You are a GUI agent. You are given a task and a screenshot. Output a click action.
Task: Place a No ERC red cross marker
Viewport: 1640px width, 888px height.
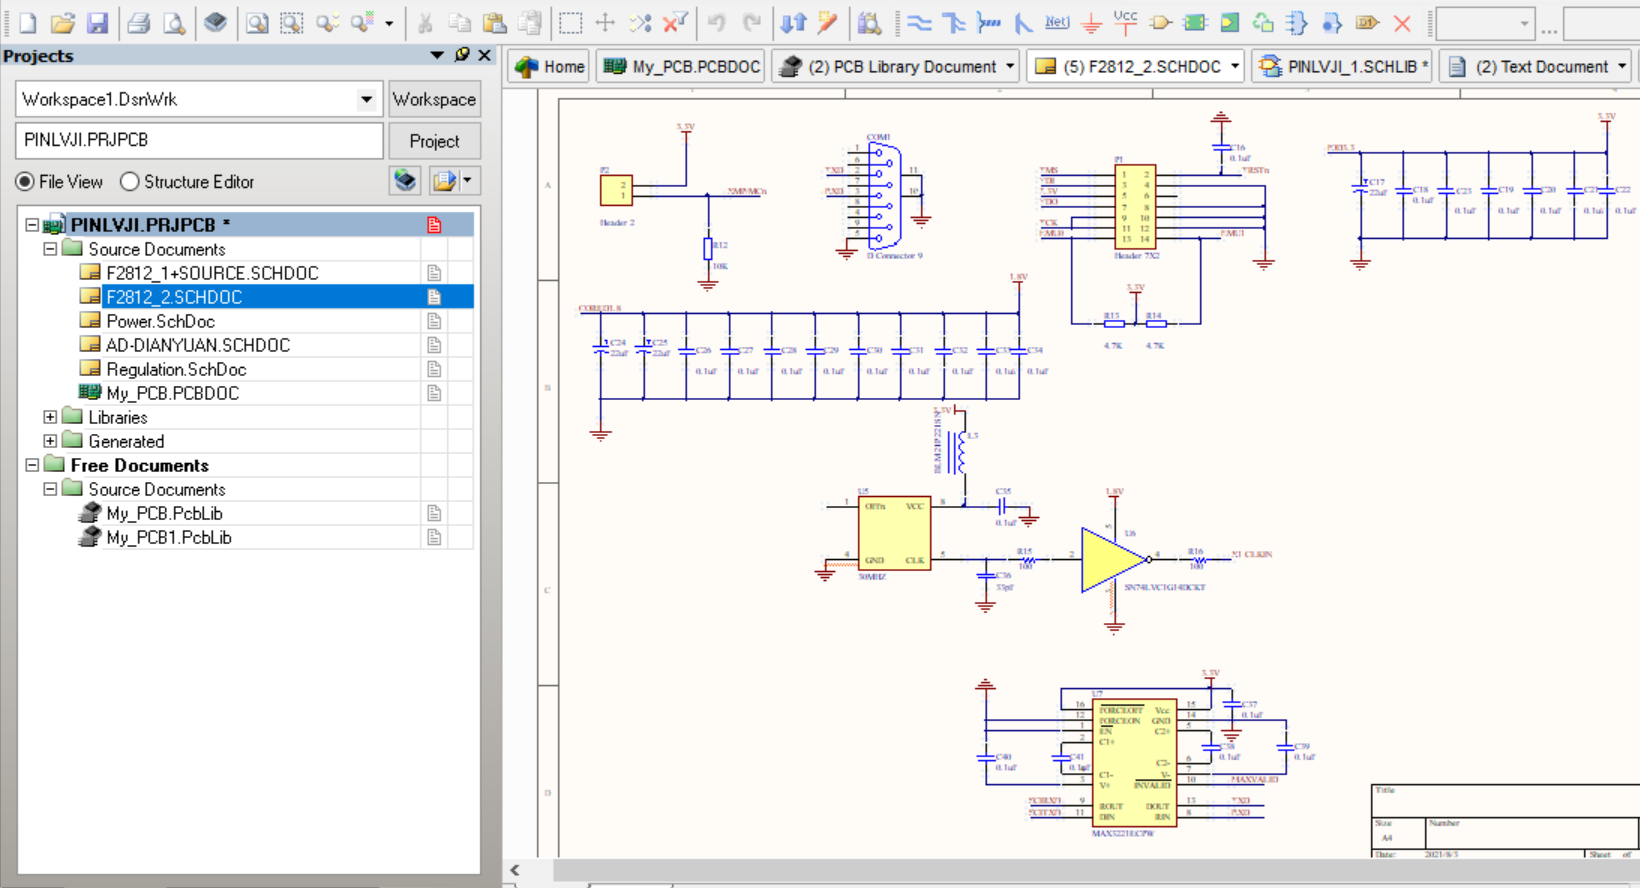pos(1402,22)
